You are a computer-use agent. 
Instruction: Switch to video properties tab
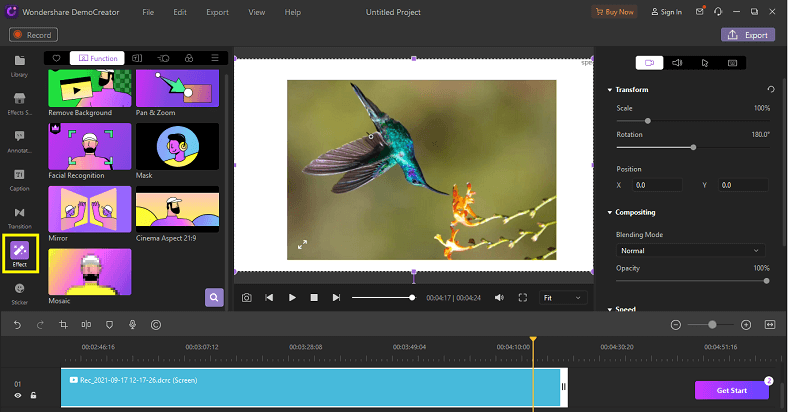(649, 63)
